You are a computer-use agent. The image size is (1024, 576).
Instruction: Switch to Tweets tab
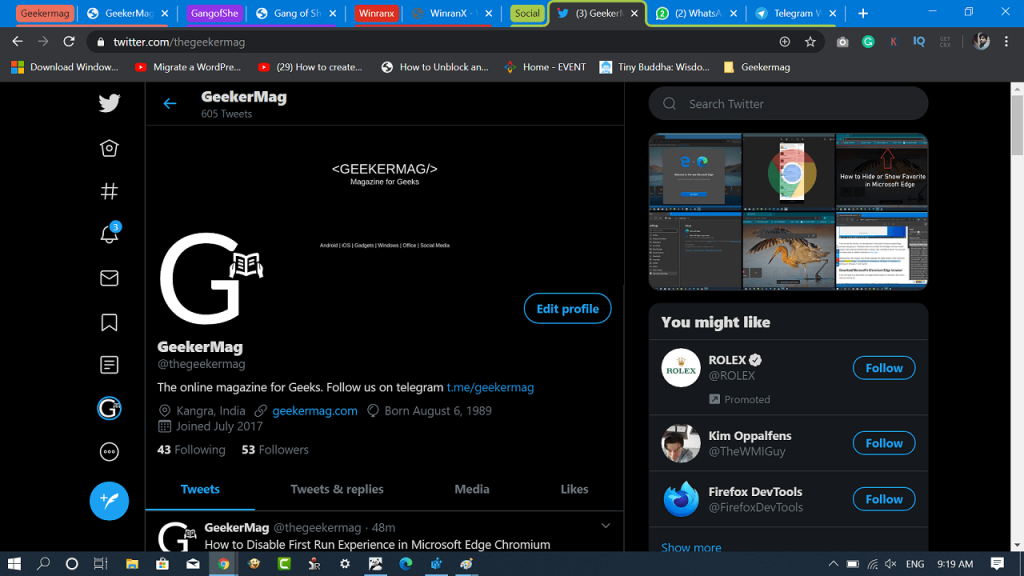click(200, 489)
